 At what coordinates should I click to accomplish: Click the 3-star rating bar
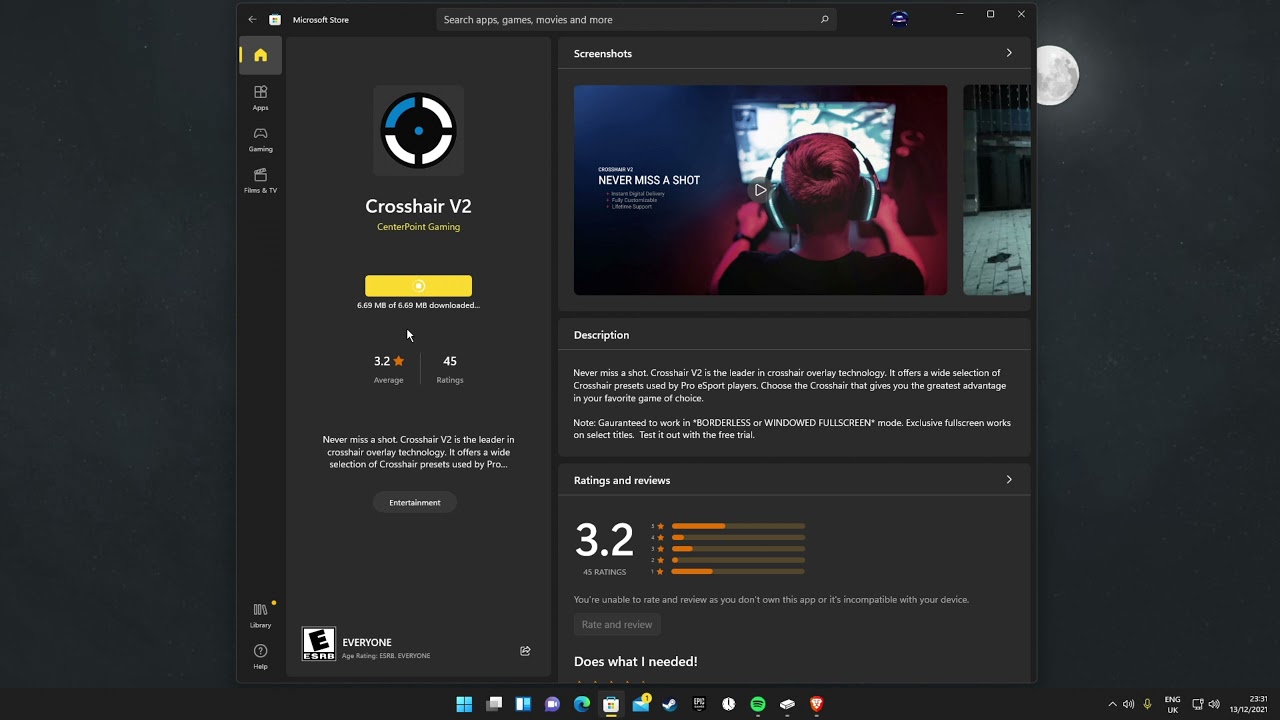coord(738,549)
